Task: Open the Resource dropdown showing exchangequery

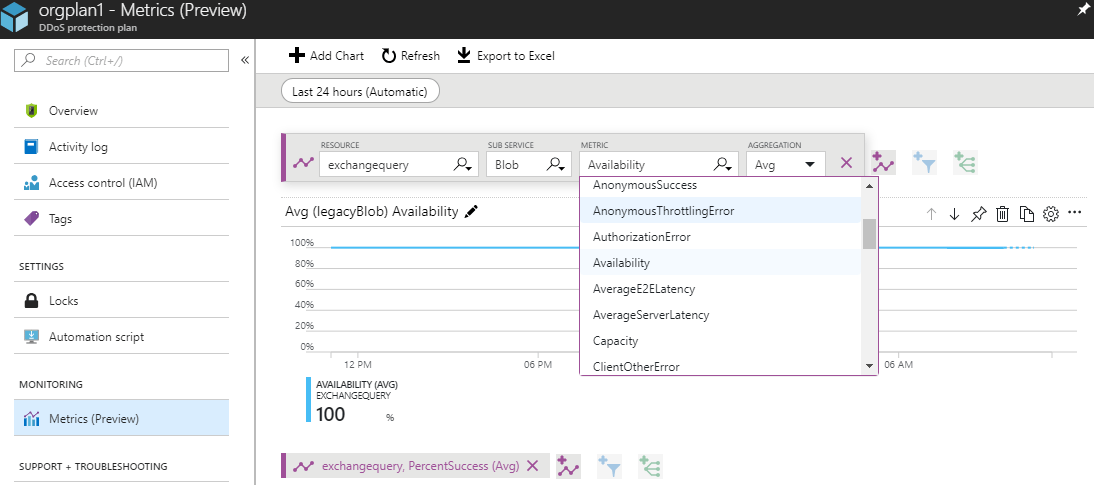Action: (x=399, y=165)
